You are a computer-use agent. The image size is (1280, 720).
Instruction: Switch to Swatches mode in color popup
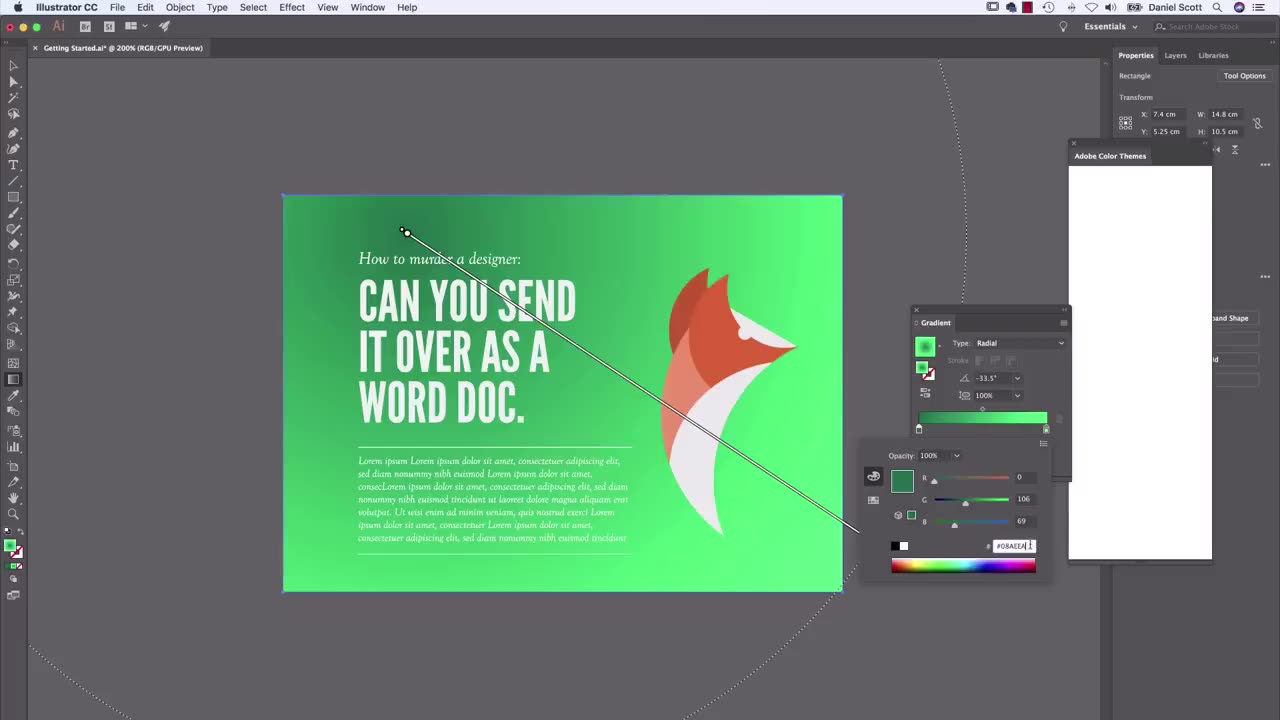coord(873,500)
